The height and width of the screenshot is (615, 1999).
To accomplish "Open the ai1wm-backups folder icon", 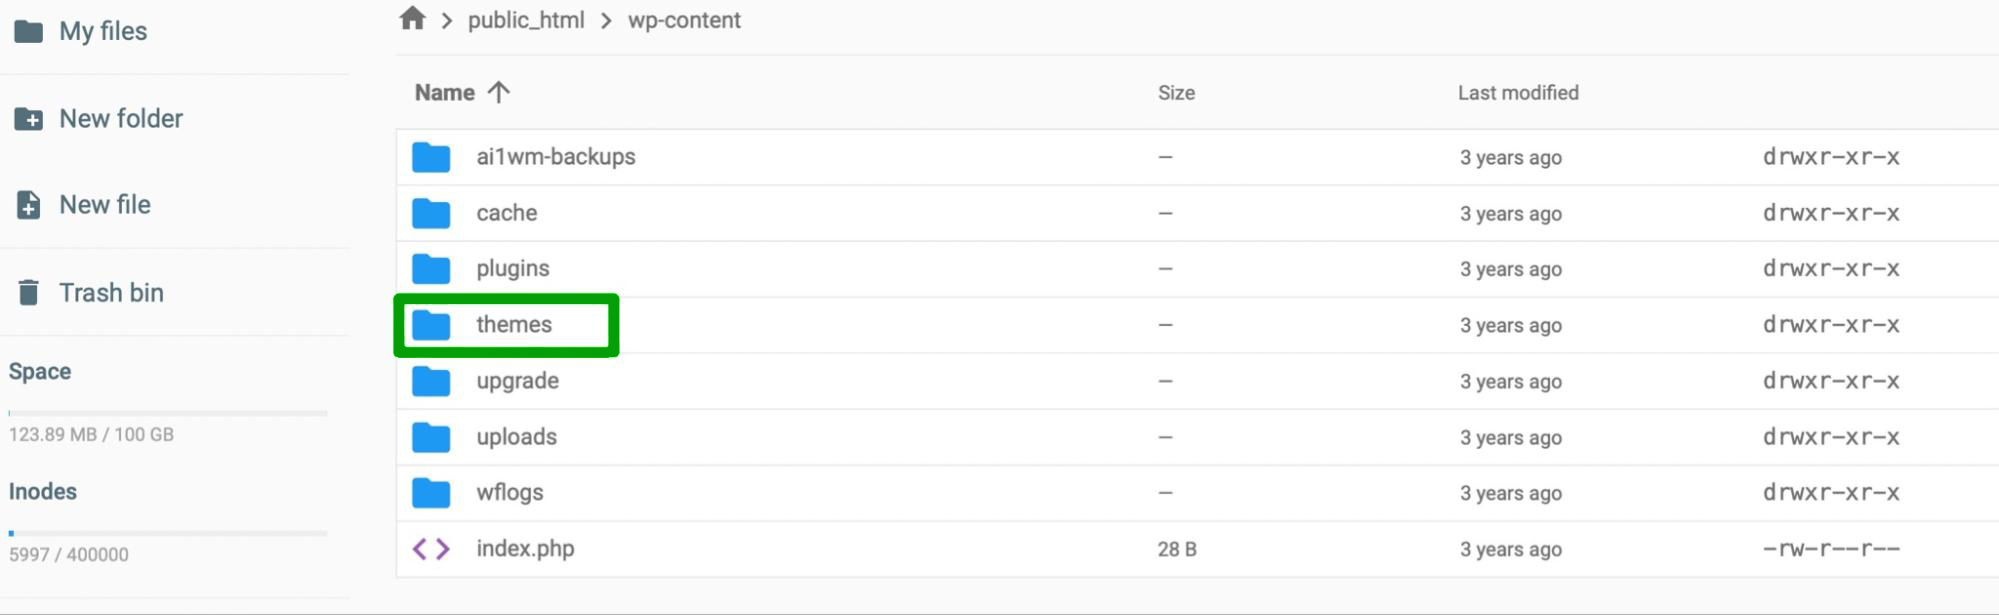I will point(430,157).
